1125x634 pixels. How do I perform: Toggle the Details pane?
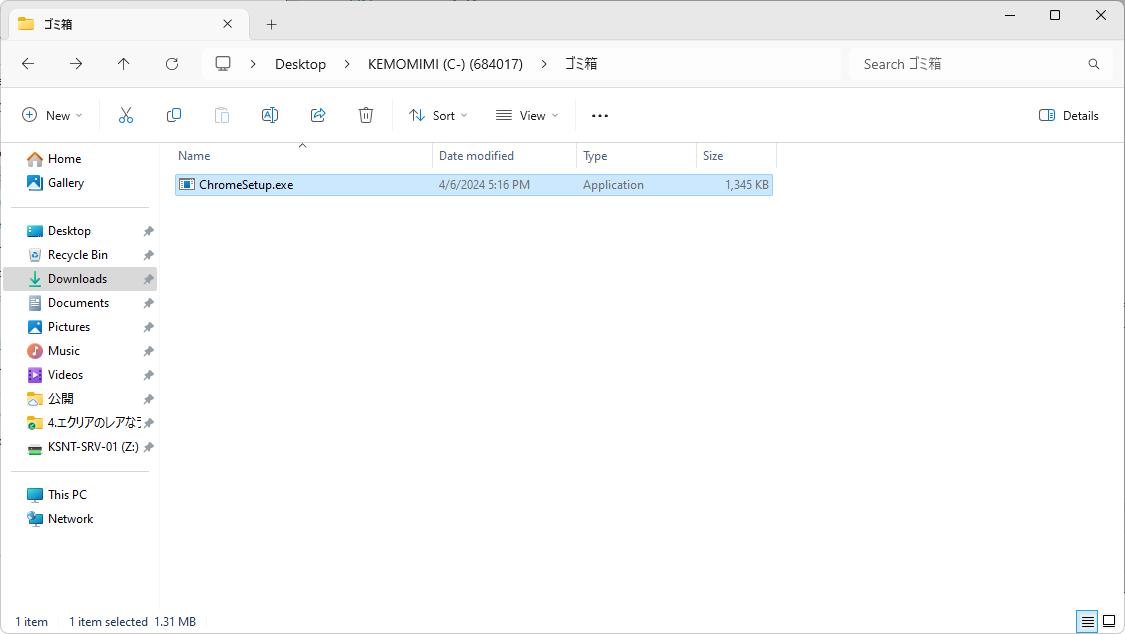(x=1069, y=116)
